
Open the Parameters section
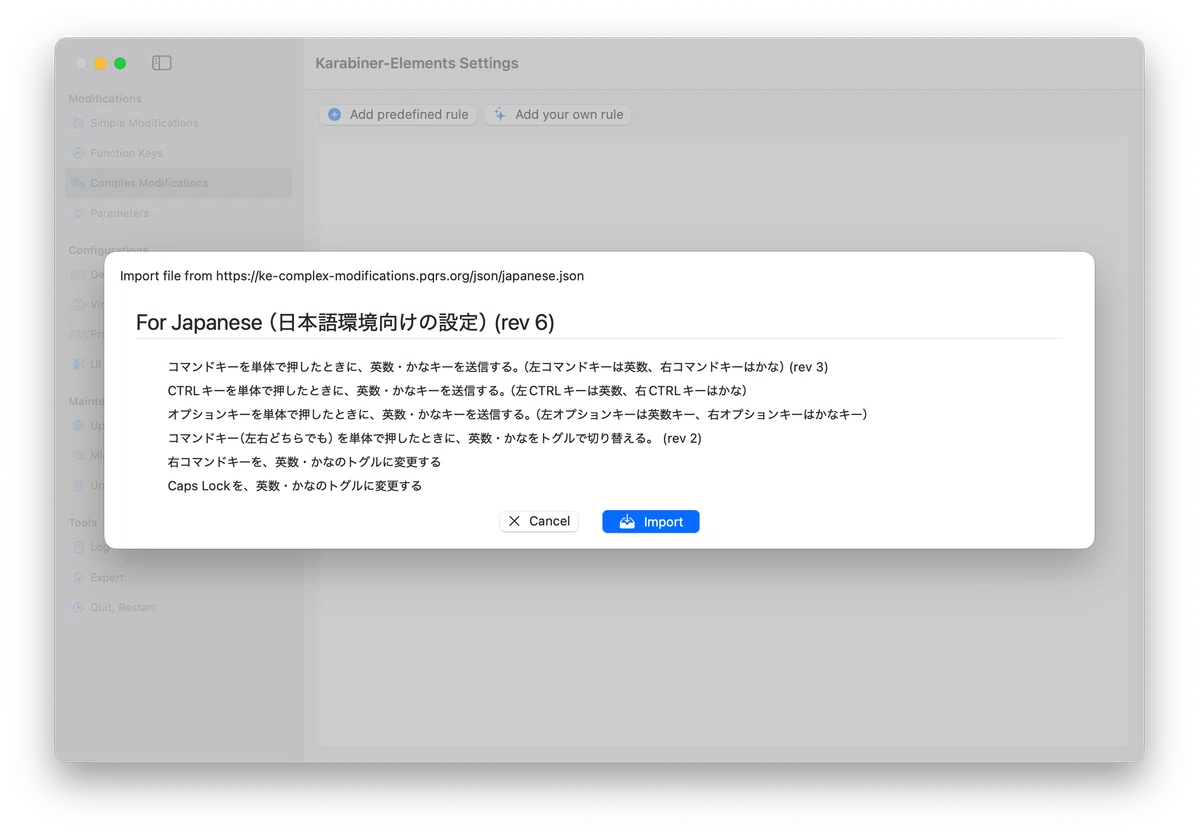(x=178, y=213)
